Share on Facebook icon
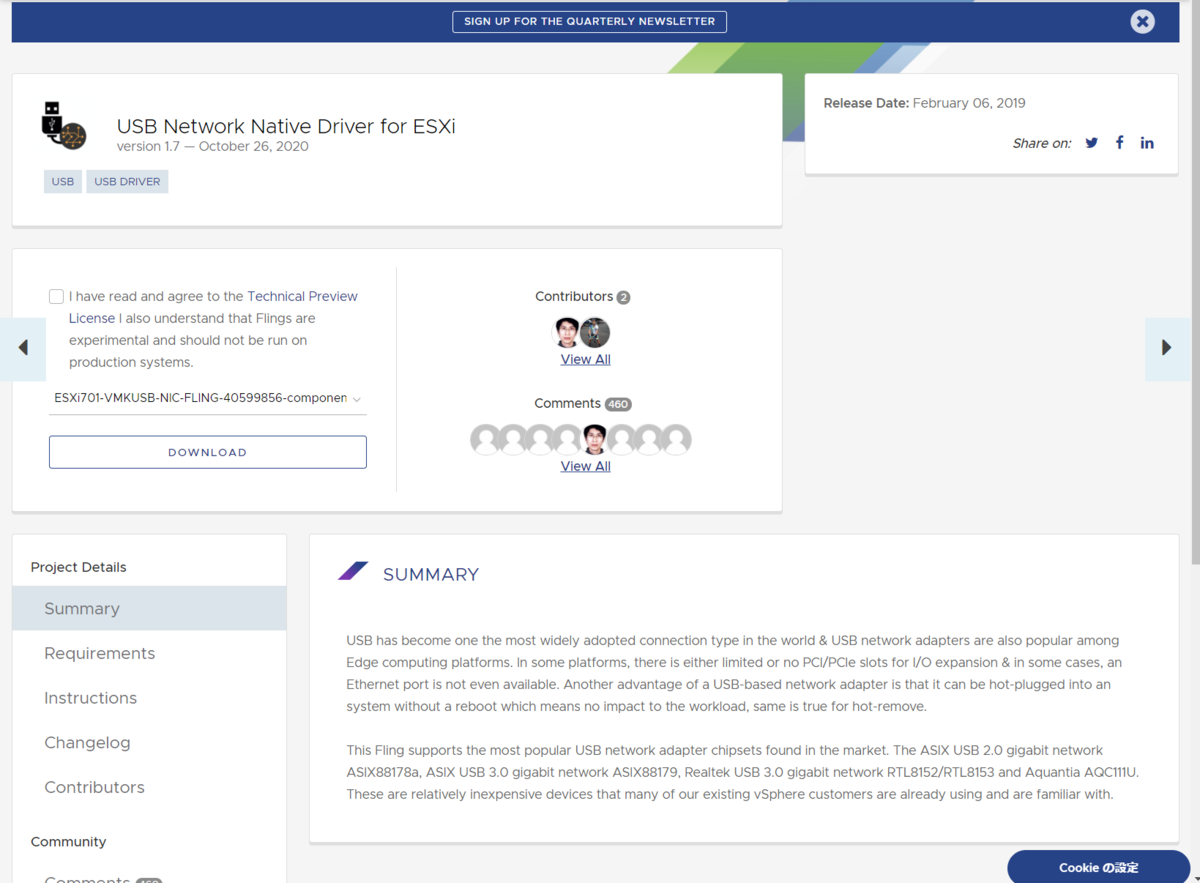Screen dimensions: 1200x883 point(1120,143)
